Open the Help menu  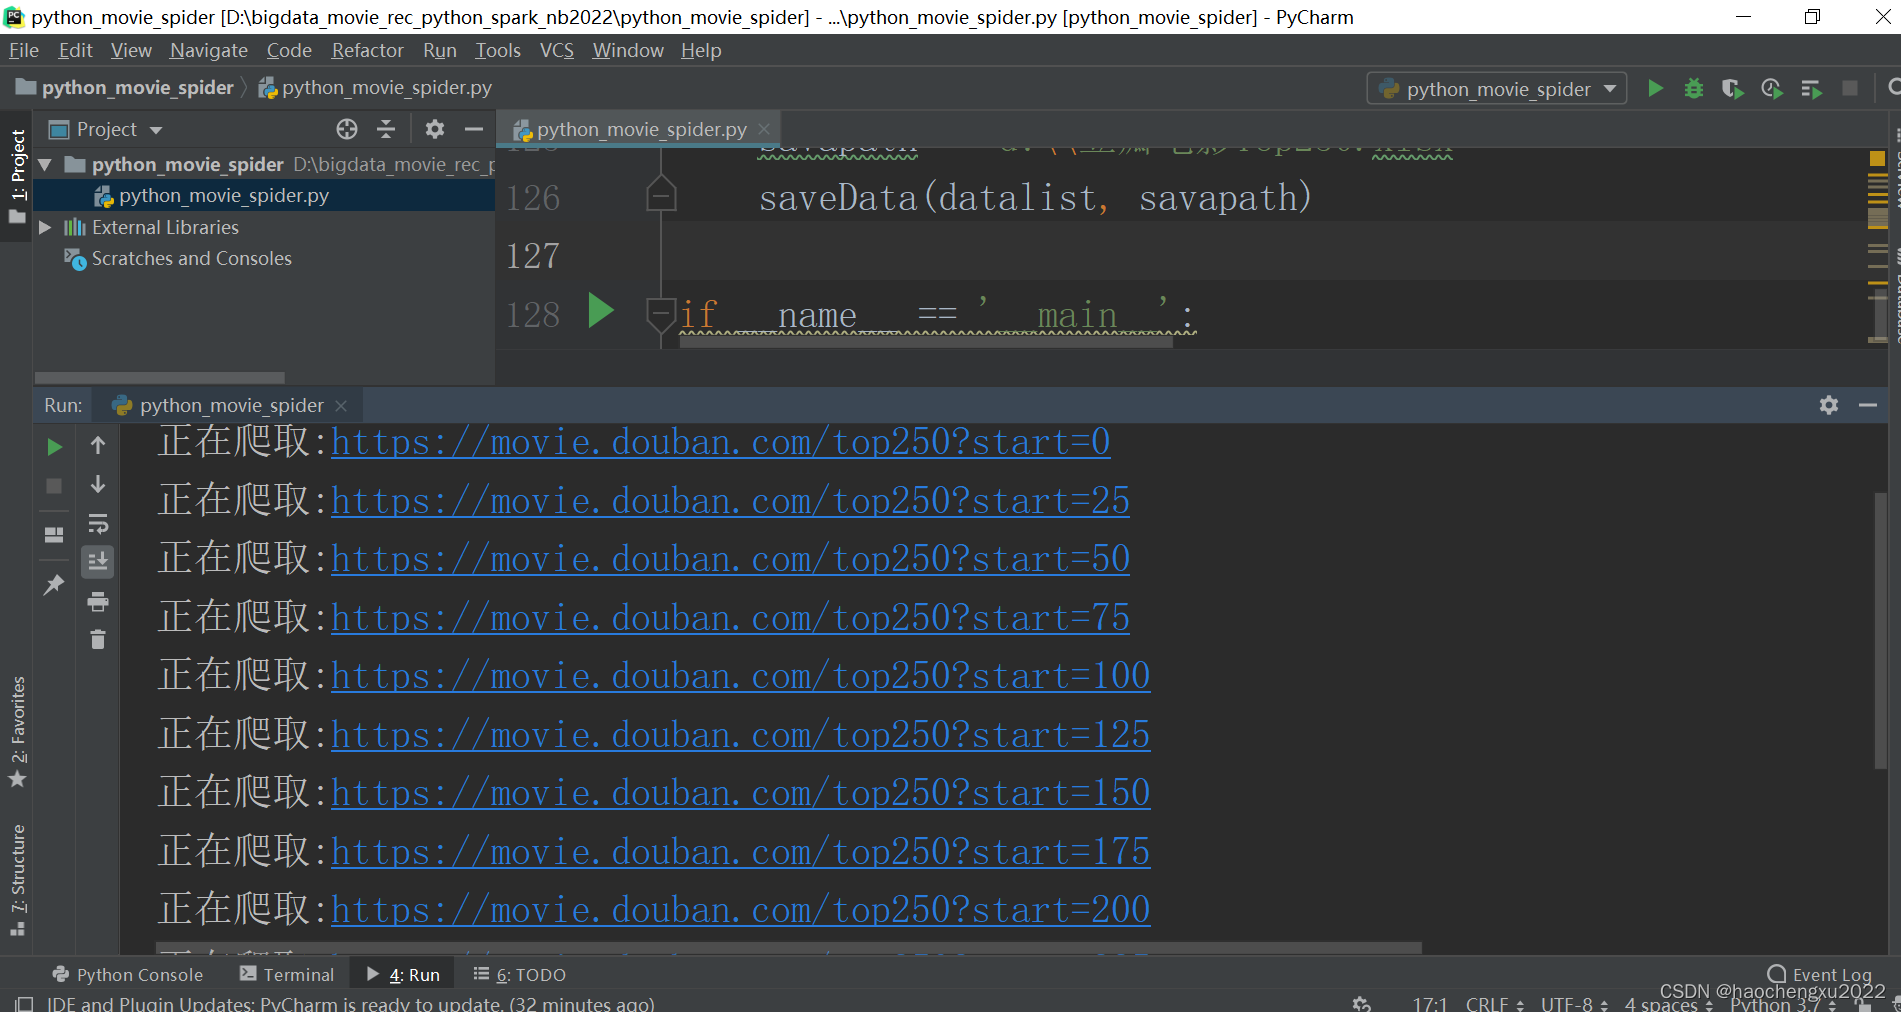click(x=701, y=50)
